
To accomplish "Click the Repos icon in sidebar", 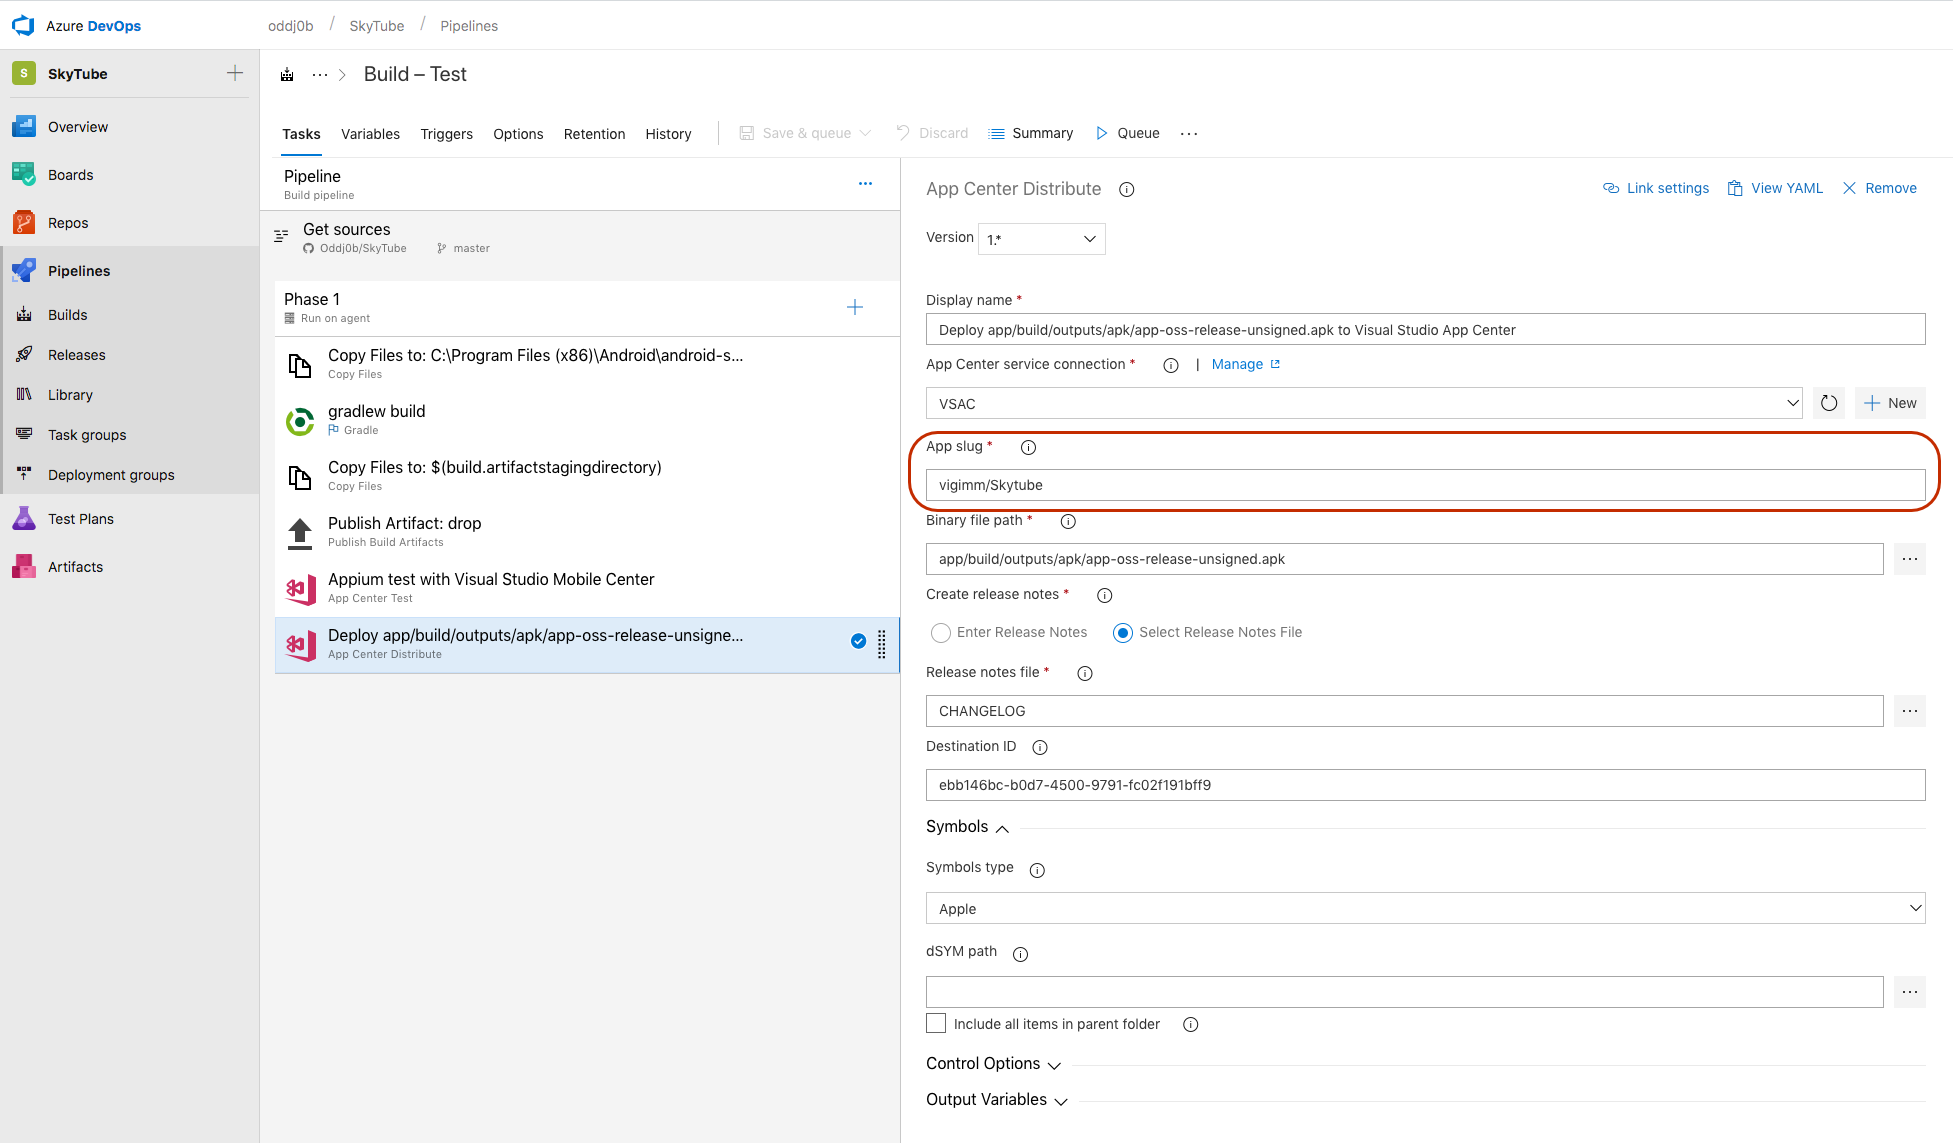I will [x=22, y=222].
